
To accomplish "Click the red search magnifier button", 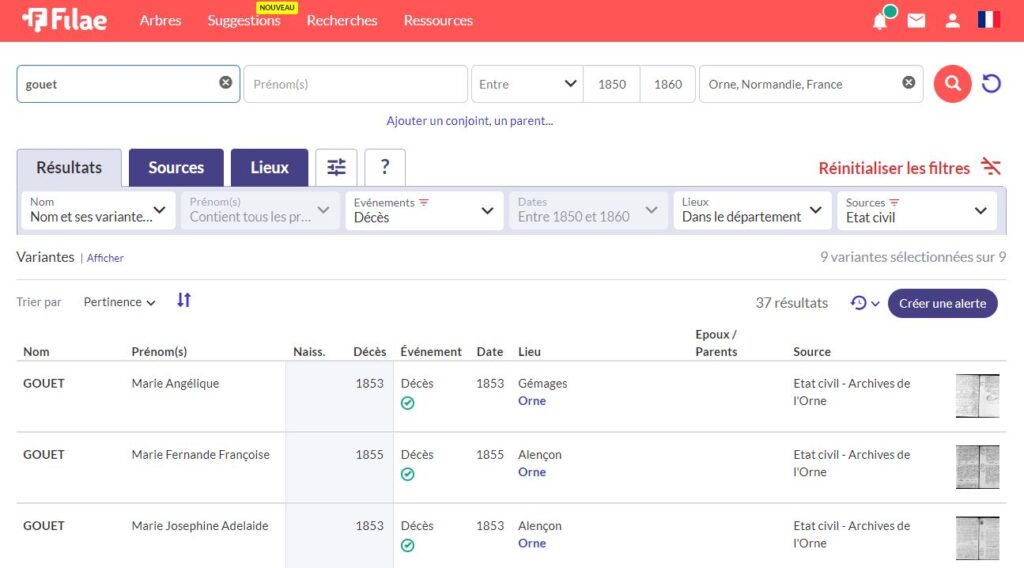I will click(952, 84).
